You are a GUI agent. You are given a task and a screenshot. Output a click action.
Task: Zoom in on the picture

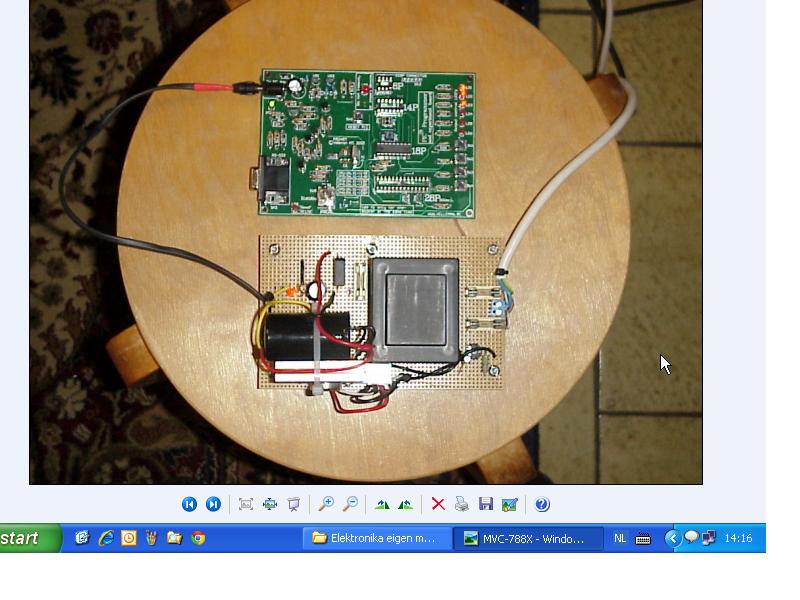326,505
